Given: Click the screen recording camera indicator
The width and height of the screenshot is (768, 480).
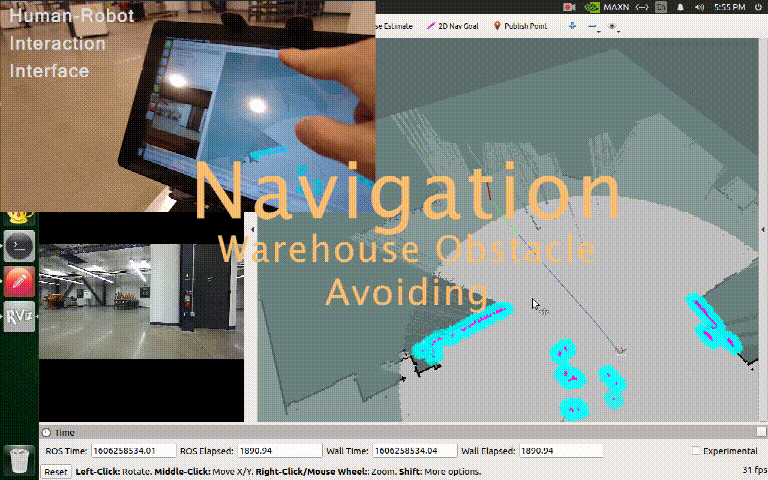Looking at the screenshot, I should 569,7.
